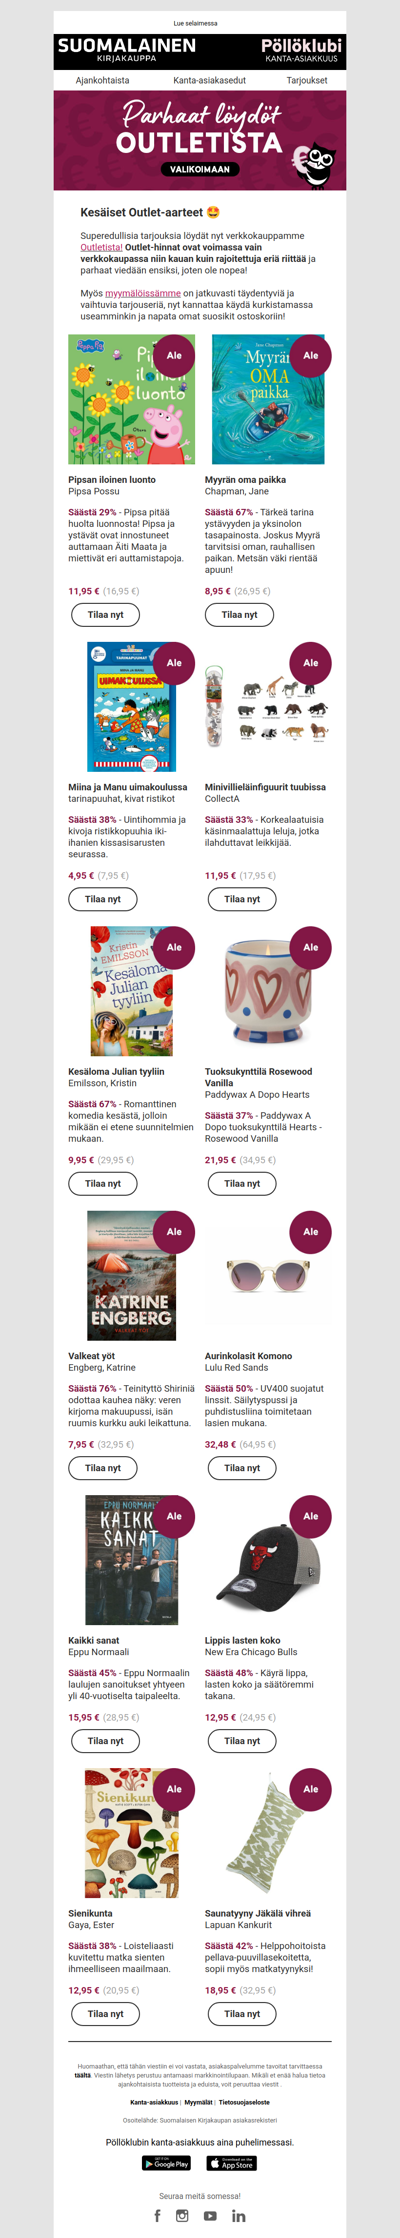Open the Instagram social icon

tap(182, 2215)
